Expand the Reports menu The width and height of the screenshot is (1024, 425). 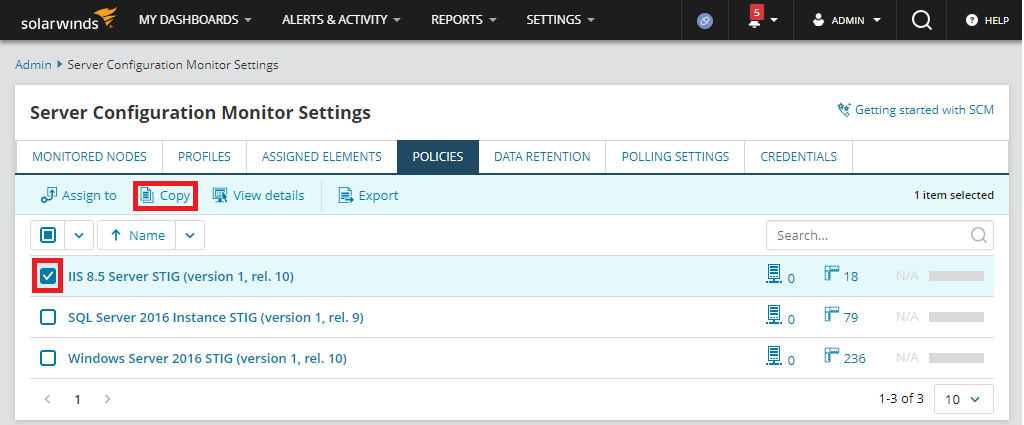pos(464,20)
